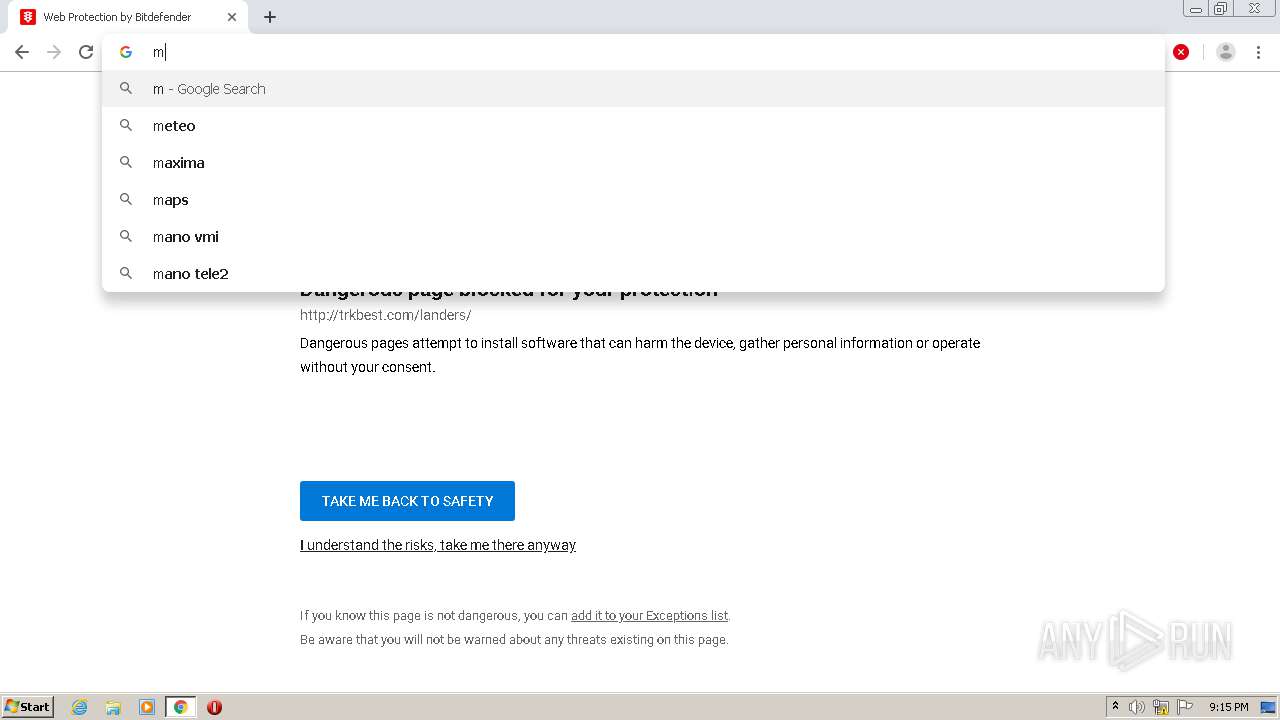Image resolution: width=1280 pixels, height=720 pixels.
Task: Open the Chrome three-dot menu
Action: 1258,52
